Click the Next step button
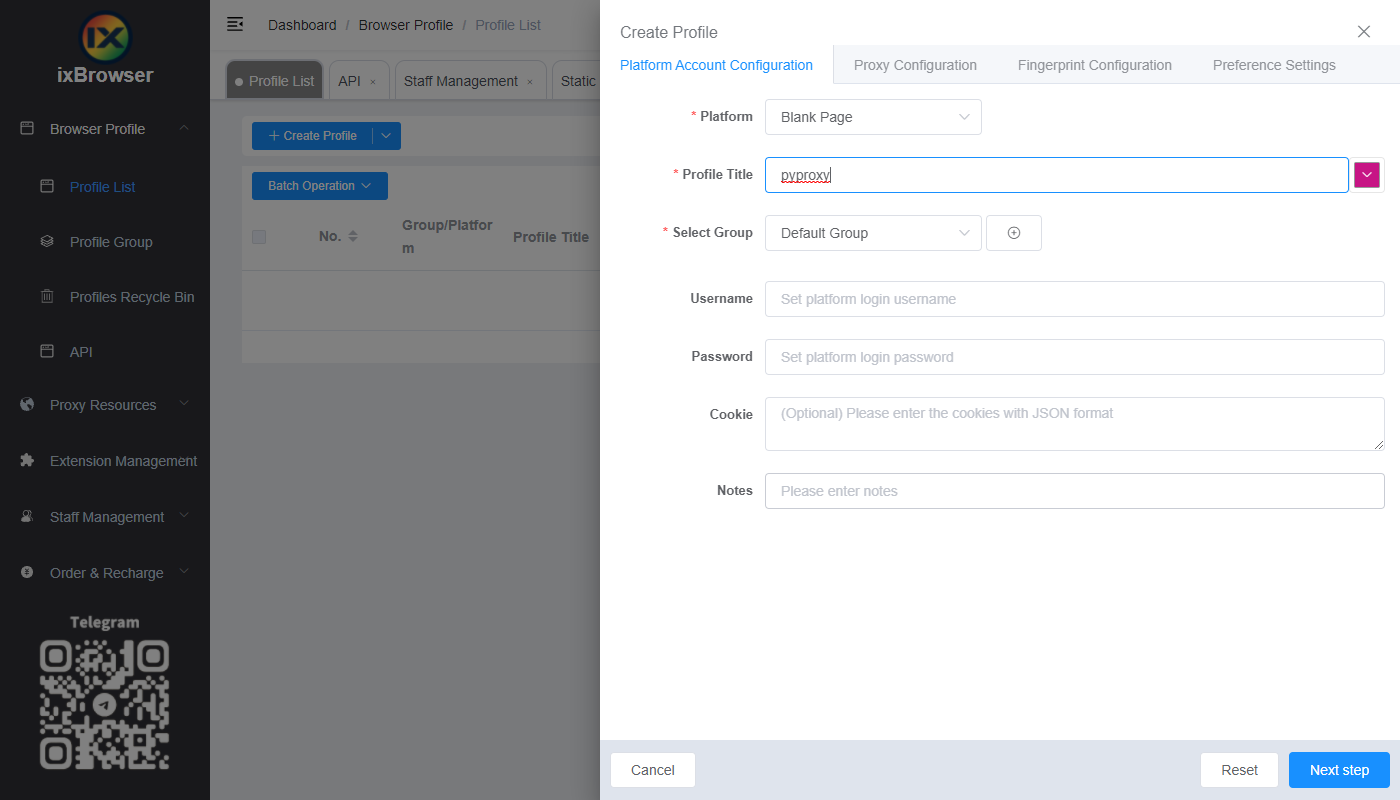Image resolution: width=1400 pixels, height=800 pixels. tap(1339, 770)
